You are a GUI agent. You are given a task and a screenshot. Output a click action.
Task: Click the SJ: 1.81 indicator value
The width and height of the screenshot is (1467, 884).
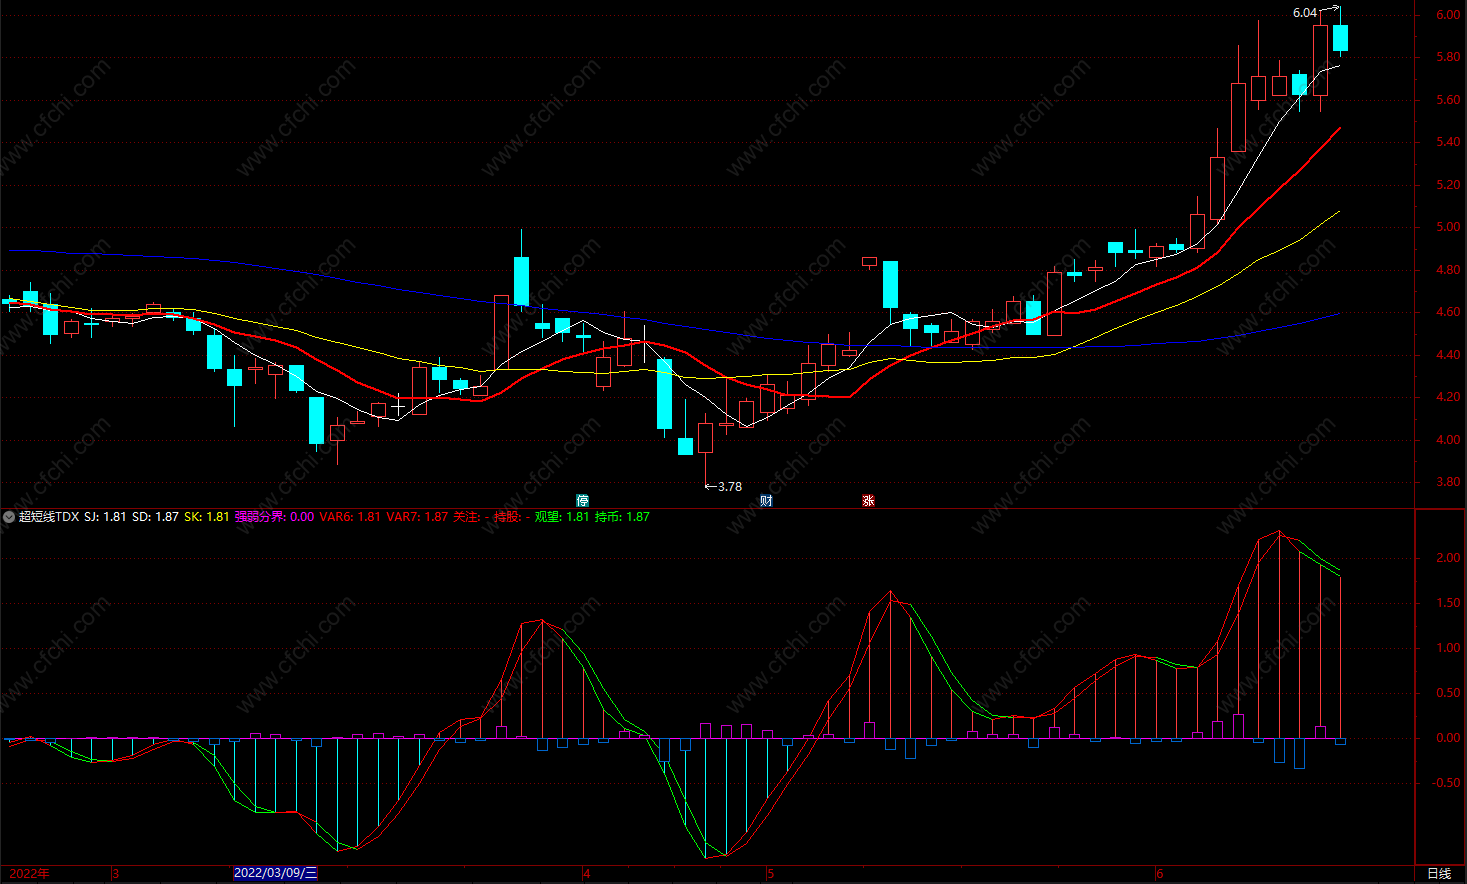tap(105, 517)
